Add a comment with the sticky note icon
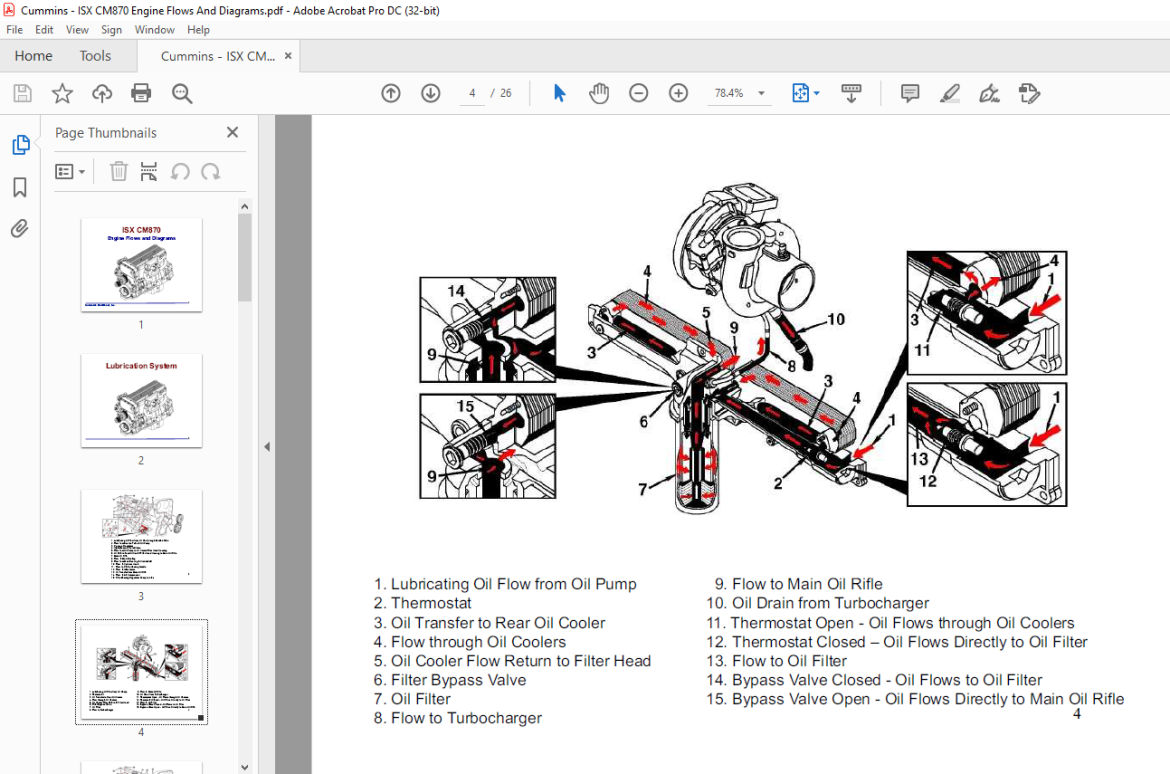This screenshot has width=1170, height=774. point(910,93)
